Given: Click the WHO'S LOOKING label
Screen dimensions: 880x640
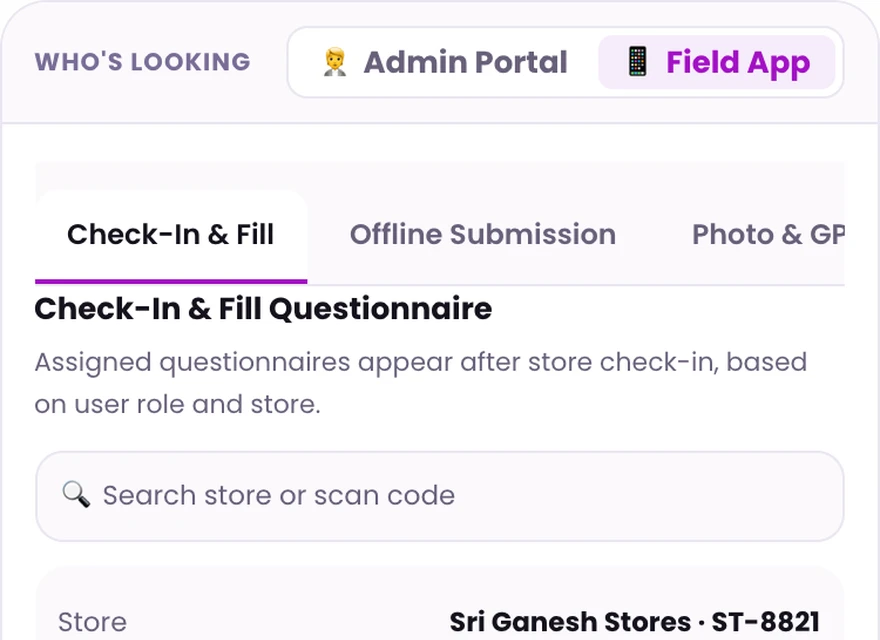Looking at the screenshot, I should click(143, 62).
